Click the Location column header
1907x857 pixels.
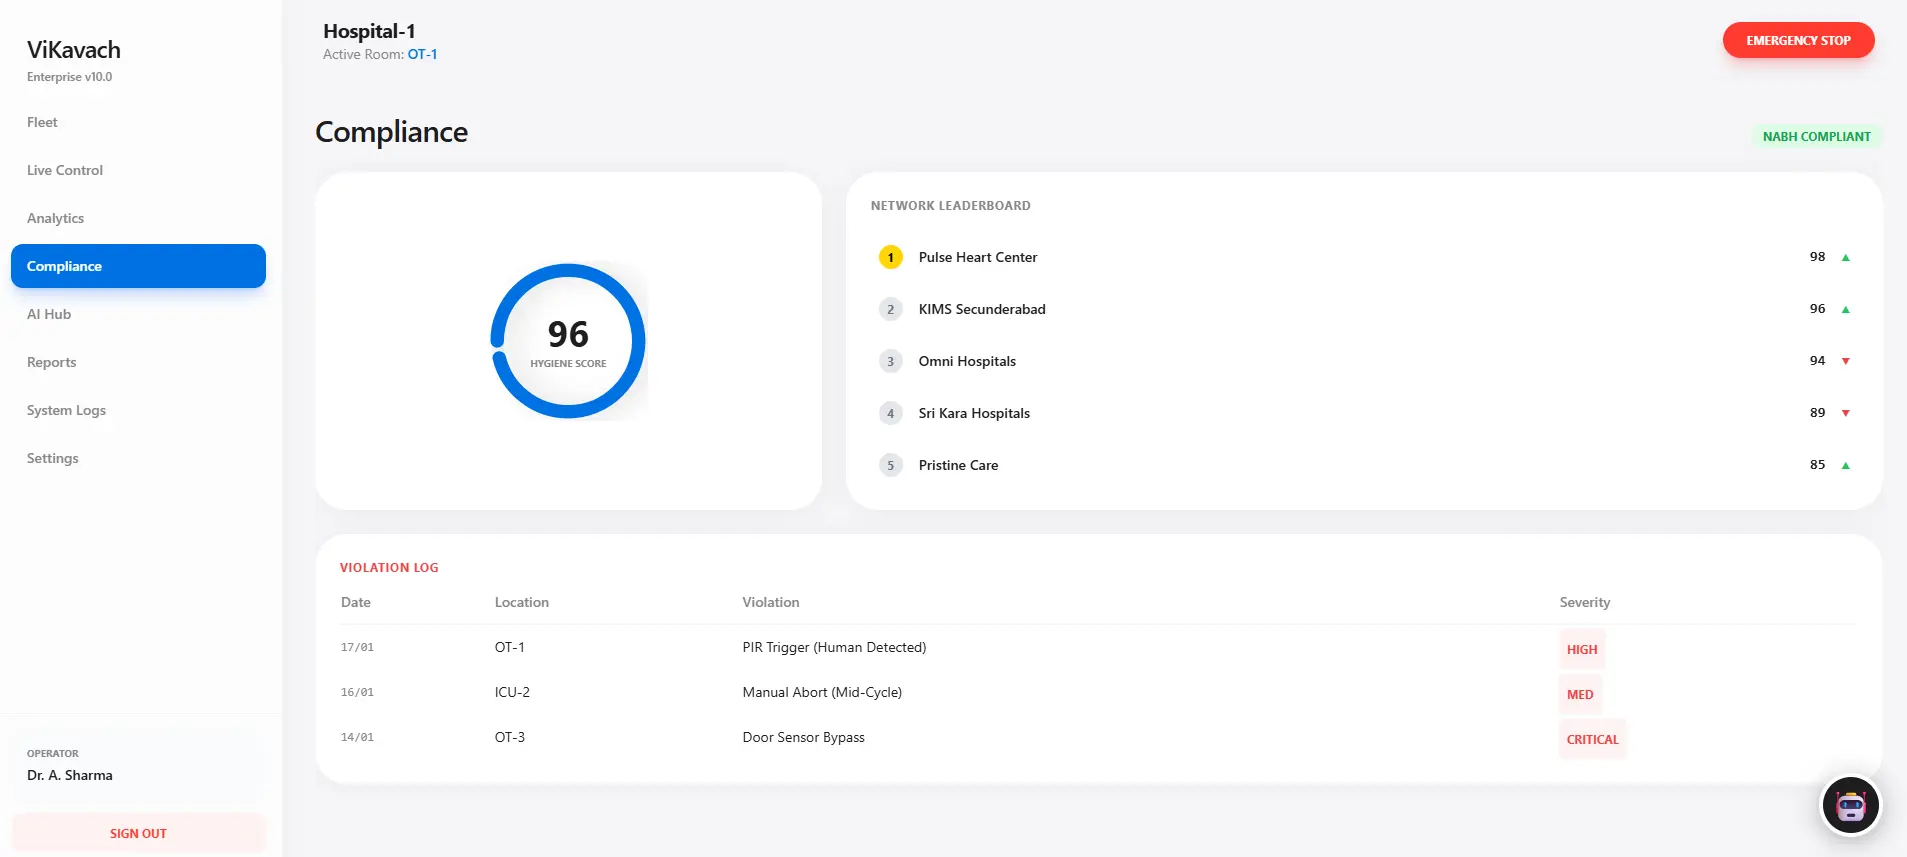pyautogui.click(x=522, y=602)
